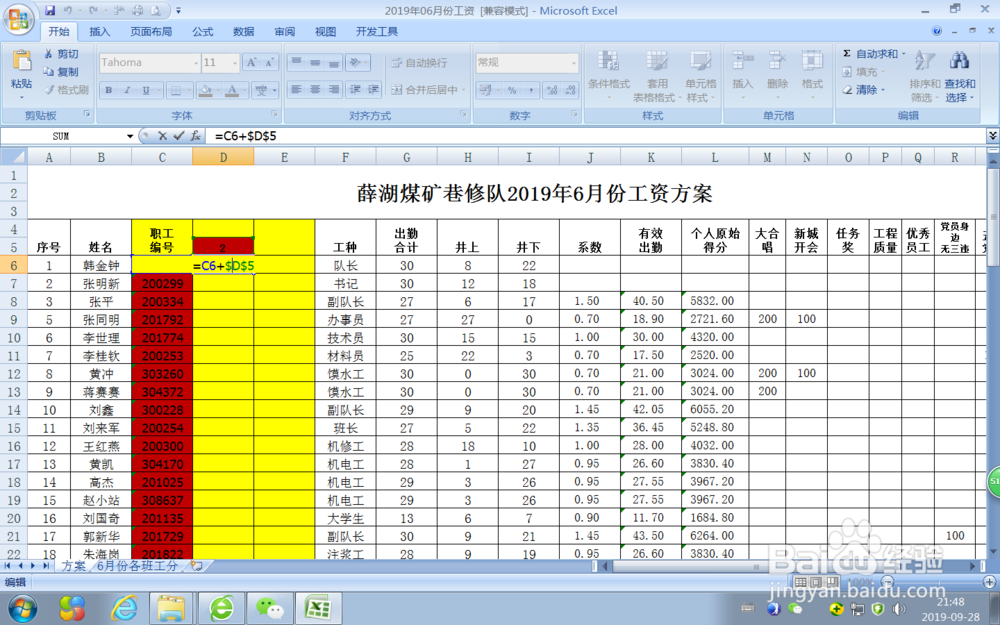Switch to the 6月份各班工分 sheet tab
The image size is (1000, 625).
pyautogui.click(x=135, y=565)
